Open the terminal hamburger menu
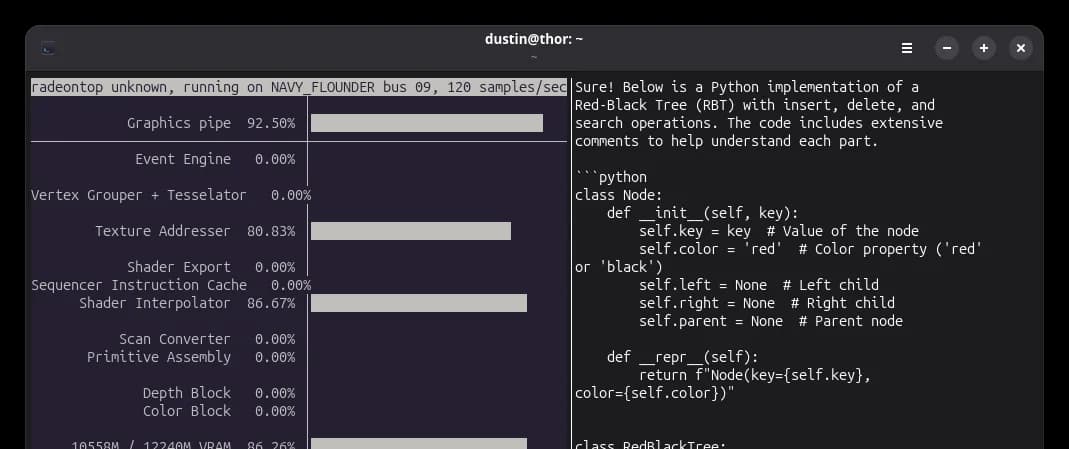 tap(907, 48)
